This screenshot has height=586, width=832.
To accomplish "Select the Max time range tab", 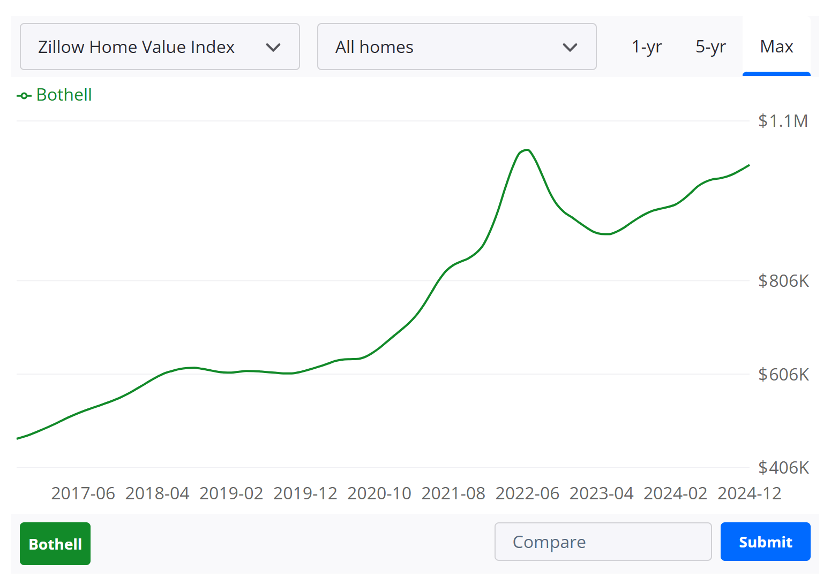I will click(x=776, y=47).
